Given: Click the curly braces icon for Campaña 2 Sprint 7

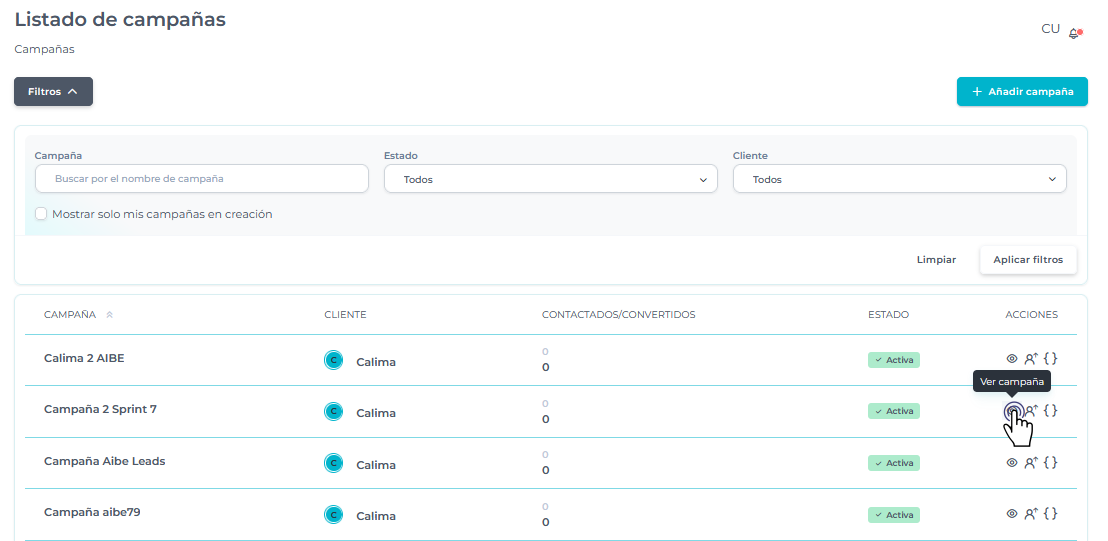Looking at the screenshot, I should [x=1050, y=410].
